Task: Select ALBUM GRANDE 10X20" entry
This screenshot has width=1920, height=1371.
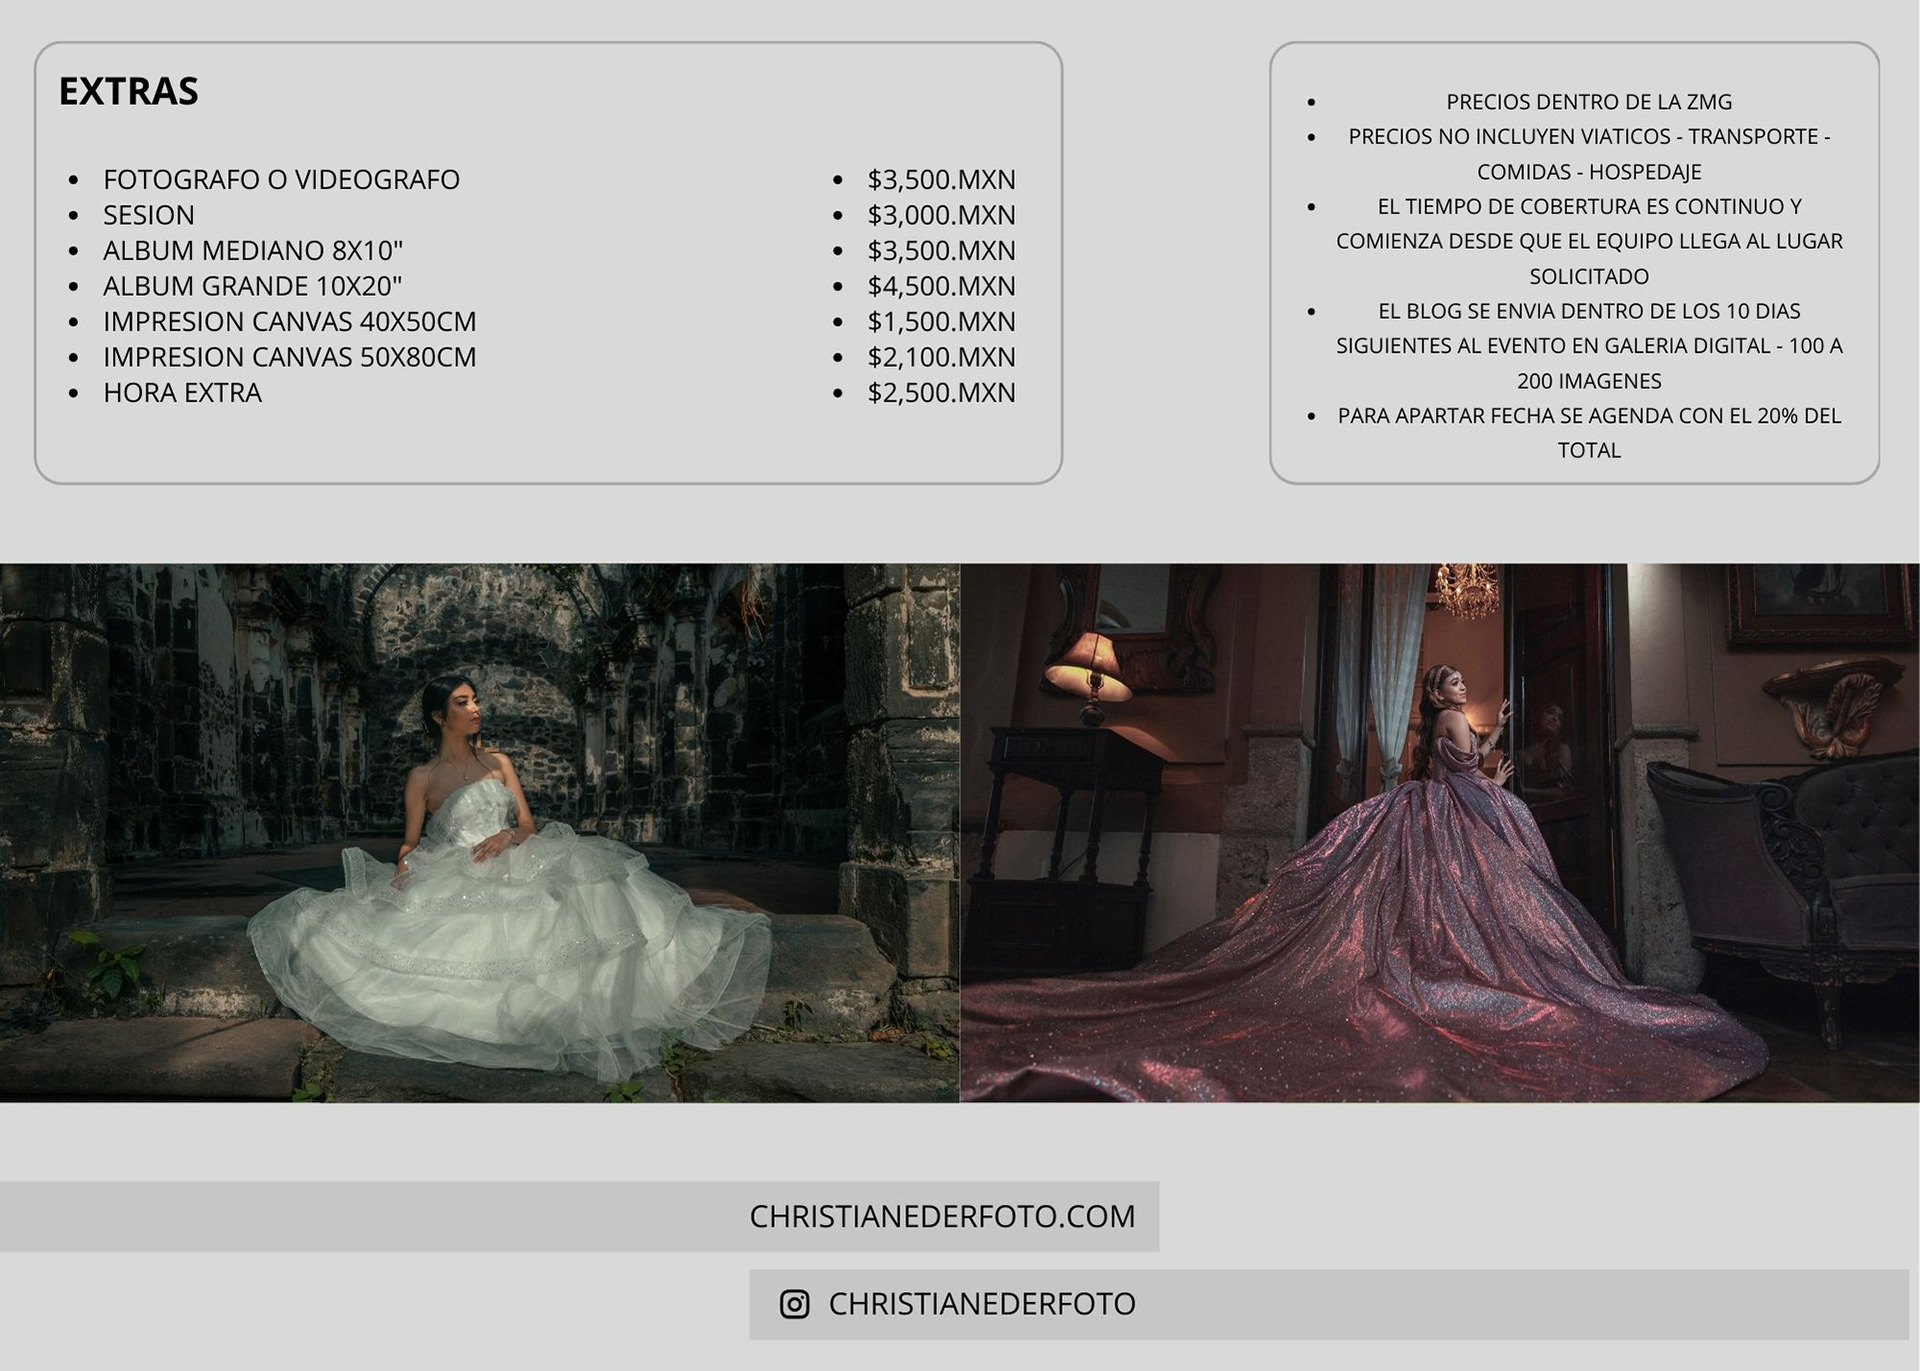Action: (x=252, y=286)
